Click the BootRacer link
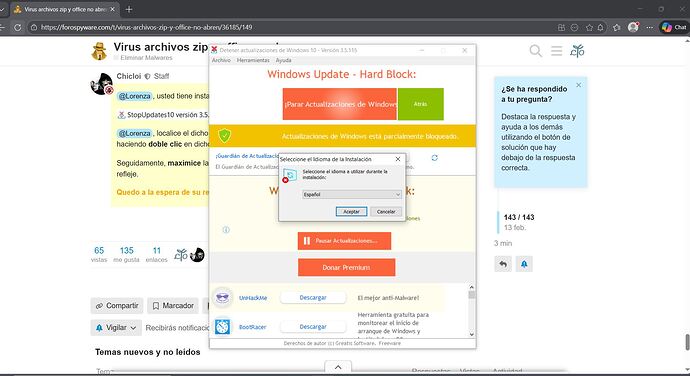 point(253,327)
